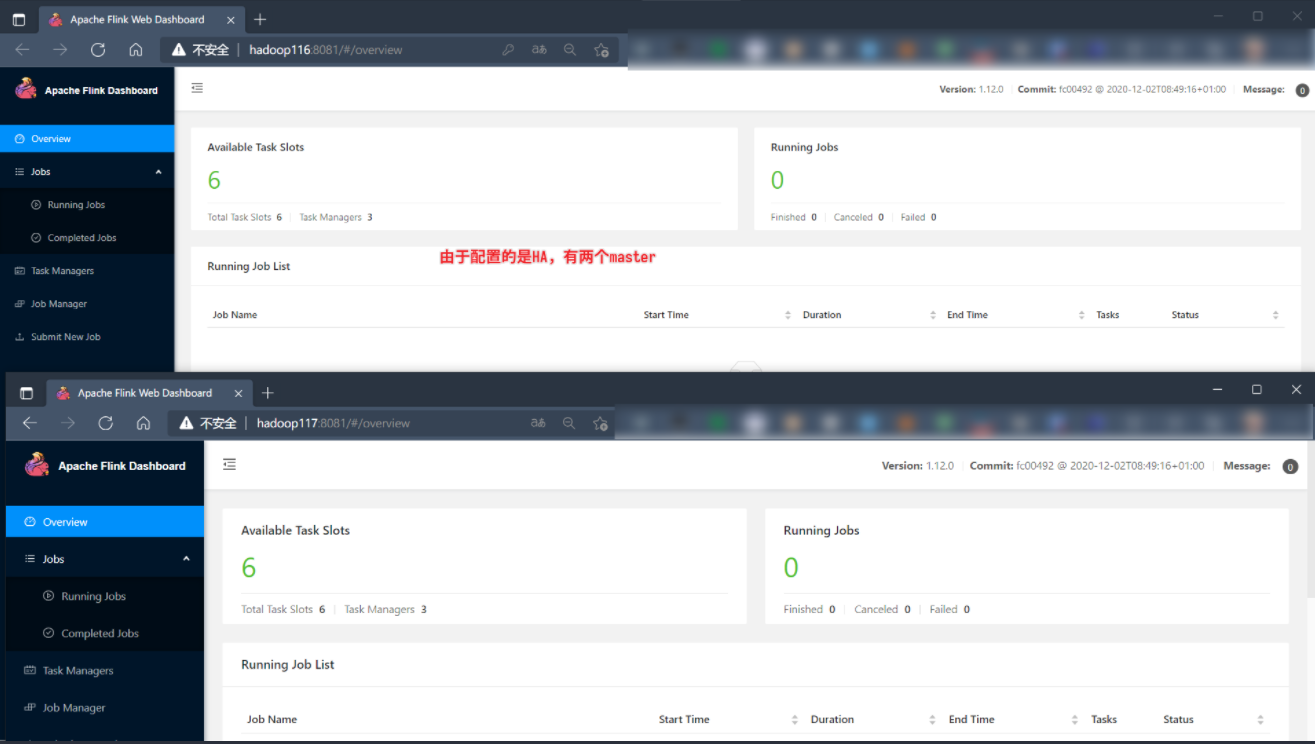1315x744 pixels.
Task: Go to home in the hadoop116 window
Action: [x=136, y=50]
